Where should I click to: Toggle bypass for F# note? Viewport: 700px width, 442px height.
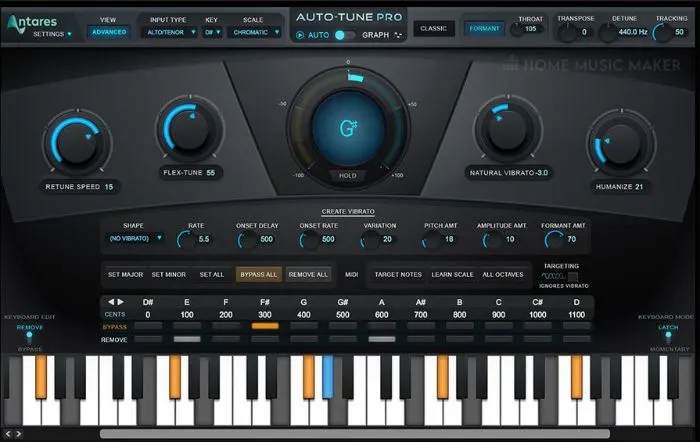pyautogui.click(x=265, y=326)
